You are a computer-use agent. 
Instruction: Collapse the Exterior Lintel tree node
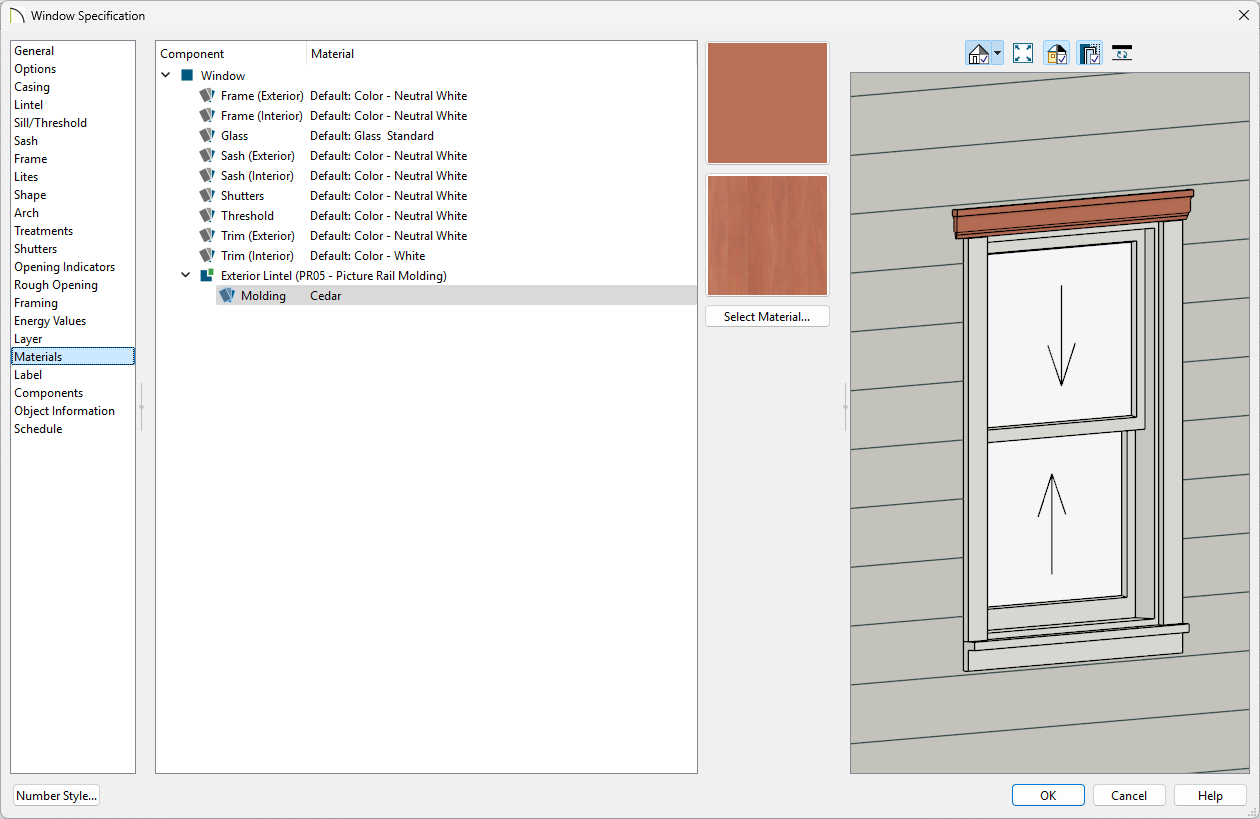point(186,276)
